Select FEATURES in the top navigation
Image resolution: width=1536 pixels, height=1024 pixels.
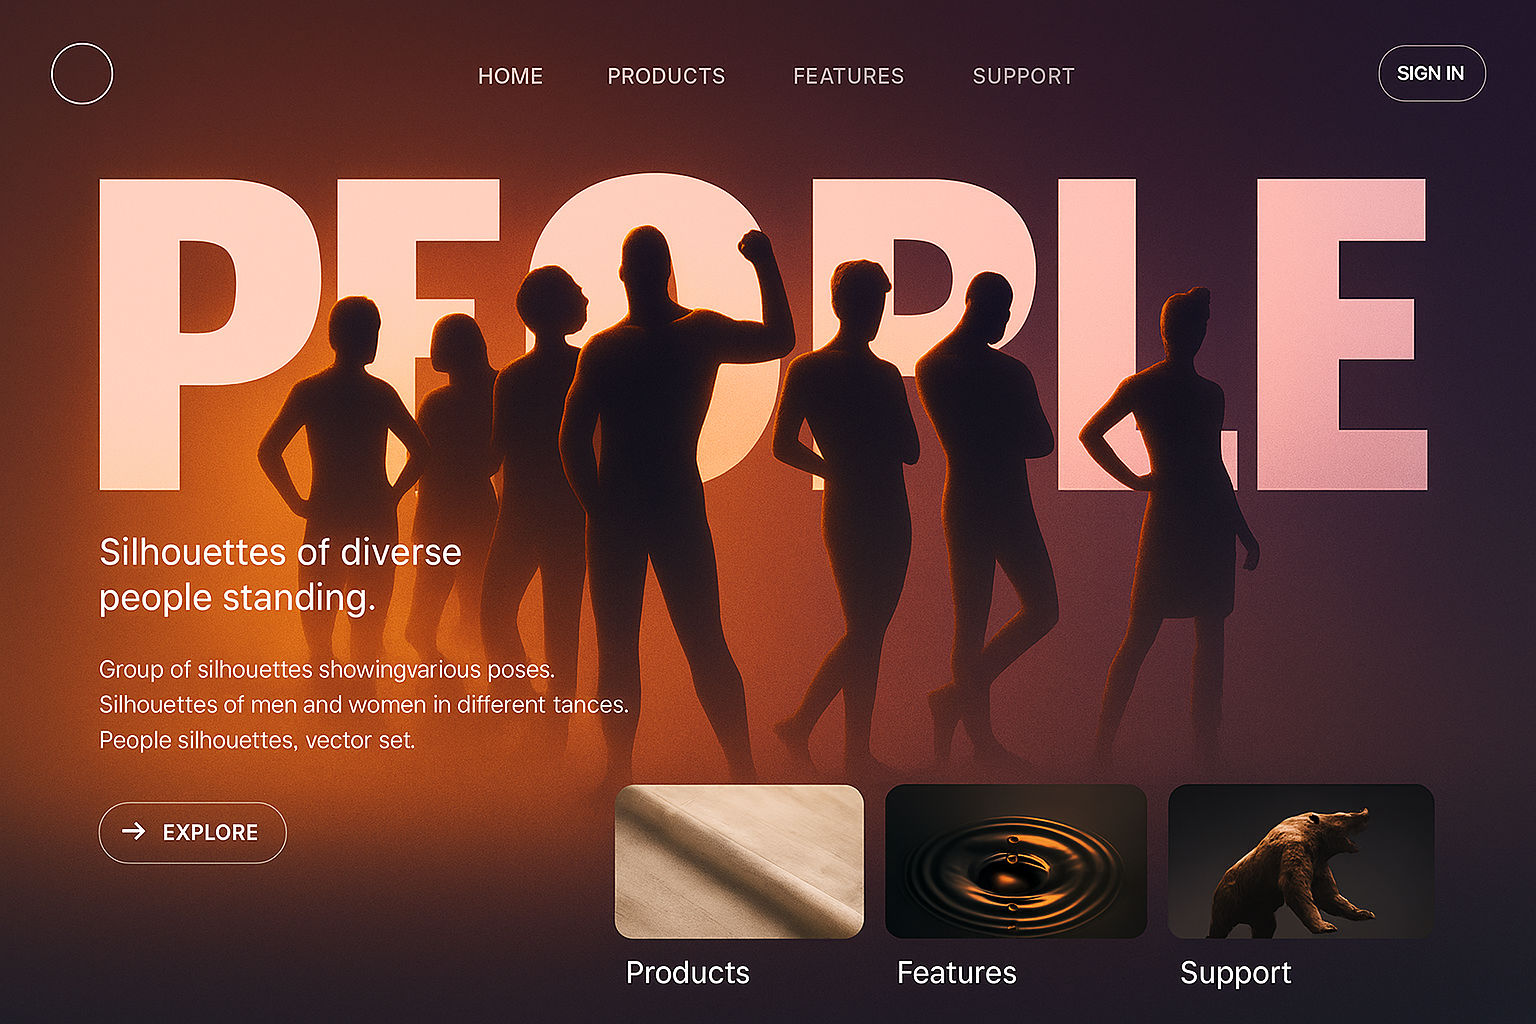[x=848, y=76]
